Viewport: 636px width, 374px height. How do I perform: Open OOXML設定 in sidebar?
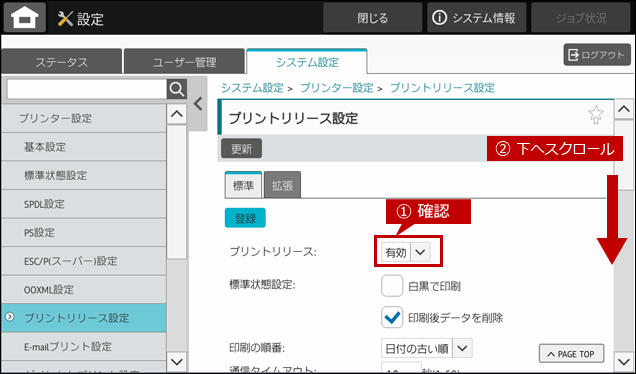click(x=84, y=290)
